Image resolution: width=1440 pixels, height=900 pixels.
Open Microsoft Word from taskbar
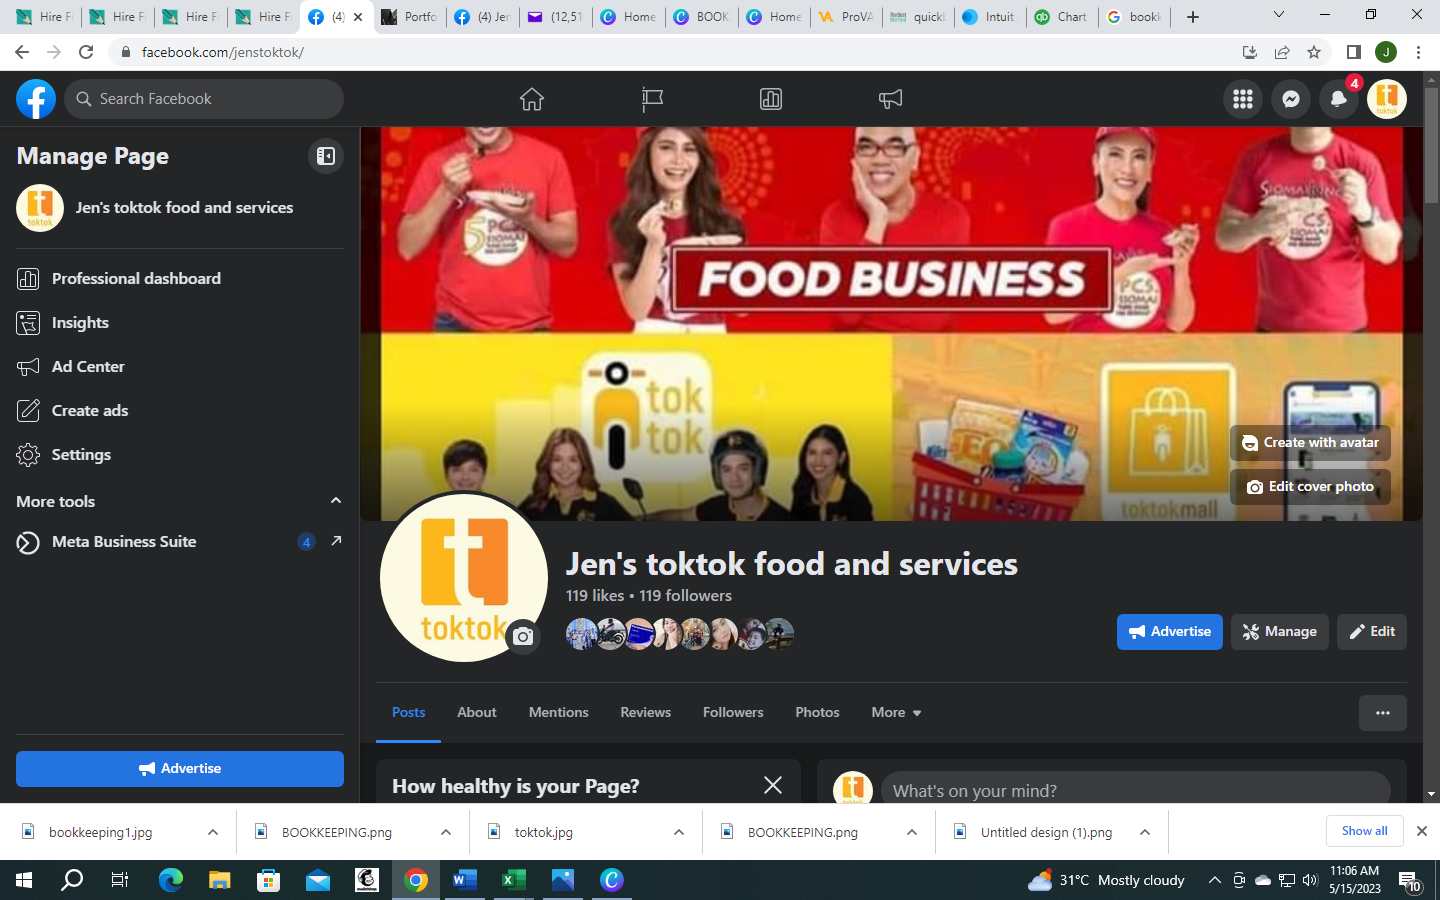pos(465,880)
